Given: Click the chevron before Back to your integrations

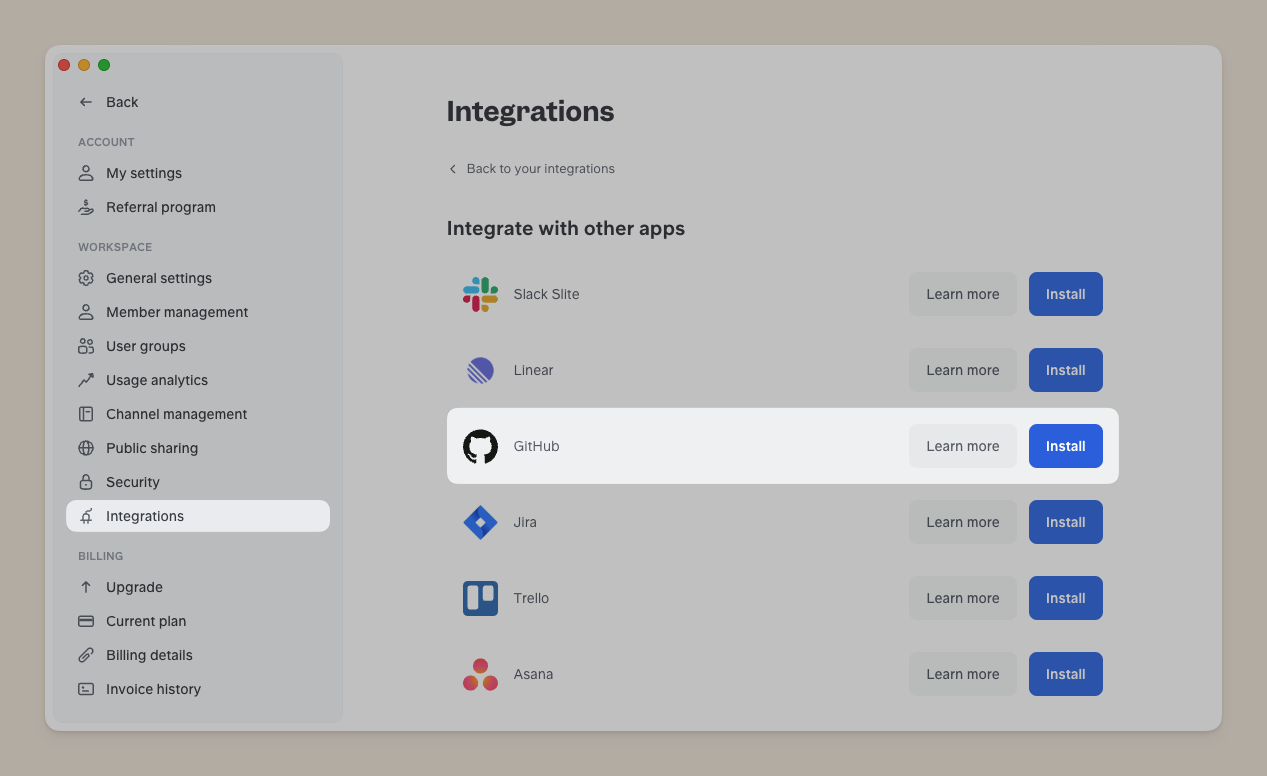Looking at the screenshot, I should point(453,169).
